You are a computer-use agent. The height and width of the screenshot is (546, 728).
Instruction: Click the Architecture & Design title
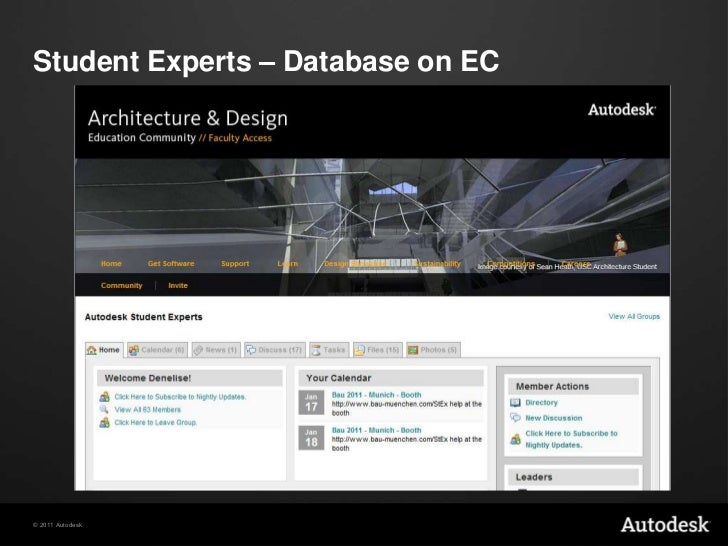(x=188, y=118)
